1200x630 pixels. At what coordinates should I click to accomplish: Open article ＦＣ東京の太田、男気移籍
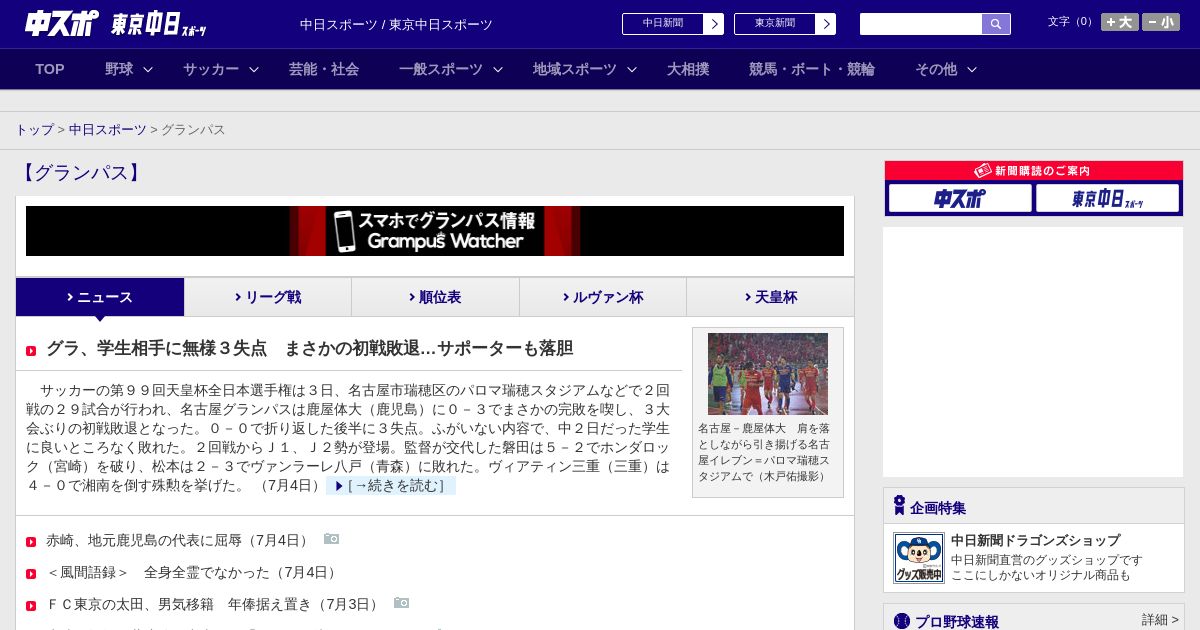pos(214,605)
